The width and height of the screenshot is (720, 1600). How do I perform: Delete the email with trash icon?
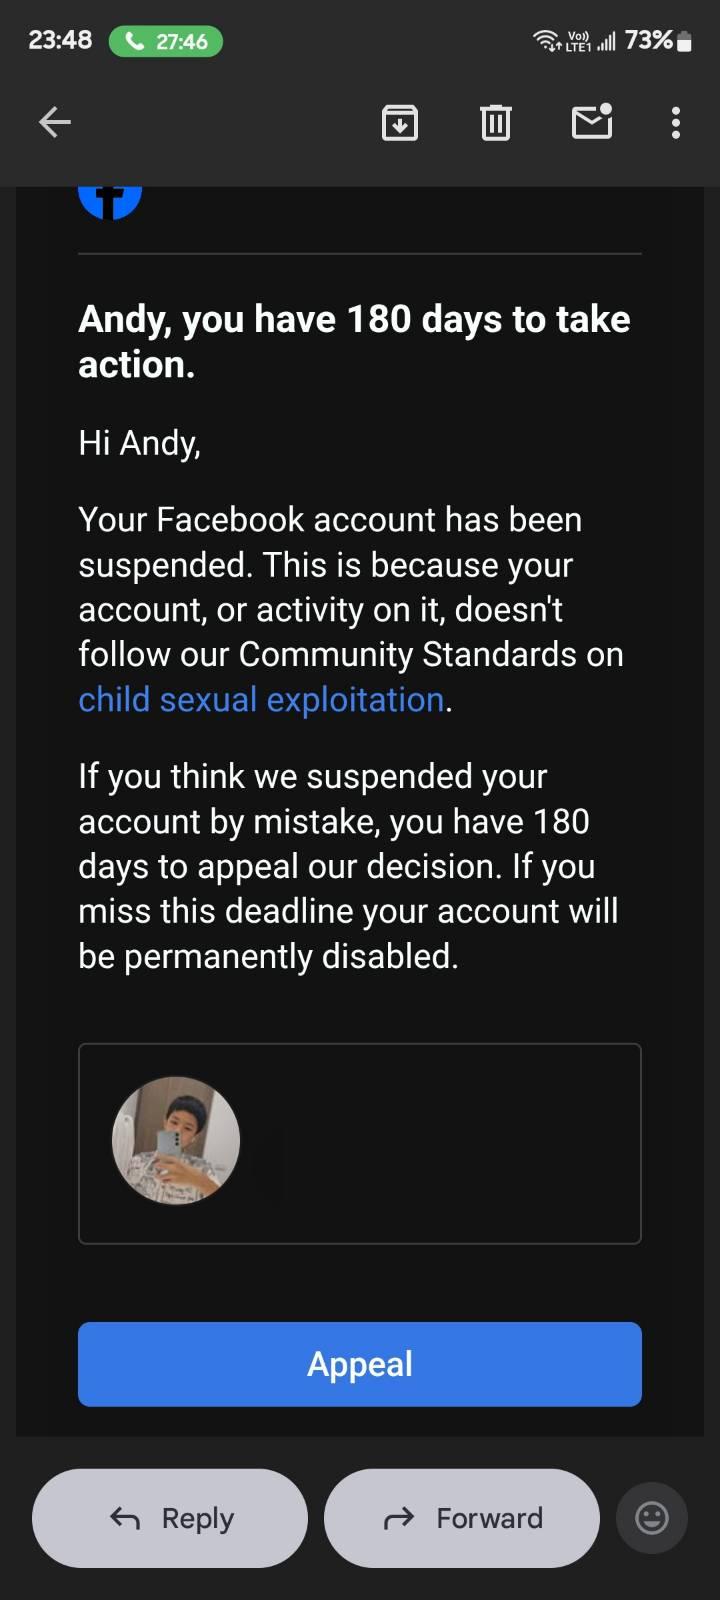coord(495,123)
